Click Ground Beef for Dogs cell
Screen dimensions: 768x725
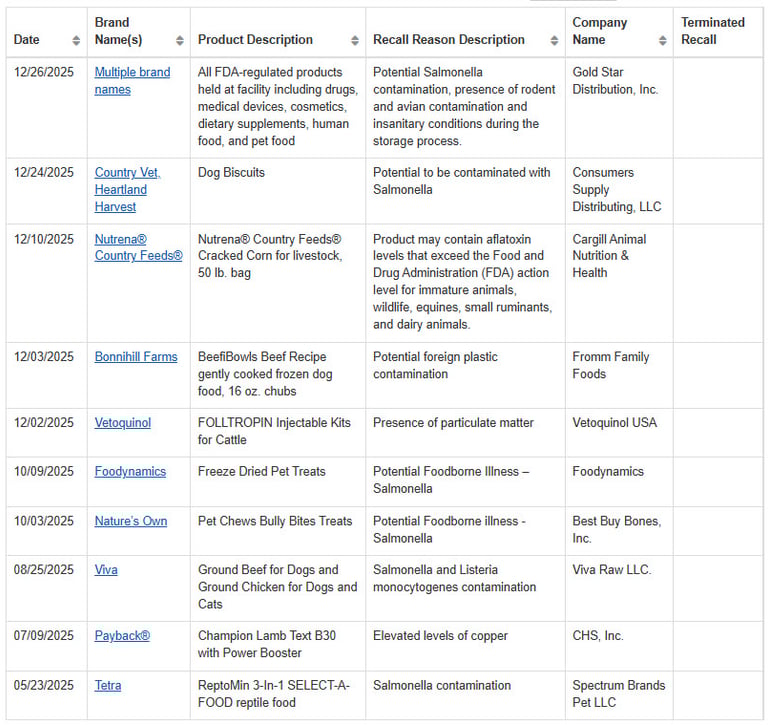[278, 587]
